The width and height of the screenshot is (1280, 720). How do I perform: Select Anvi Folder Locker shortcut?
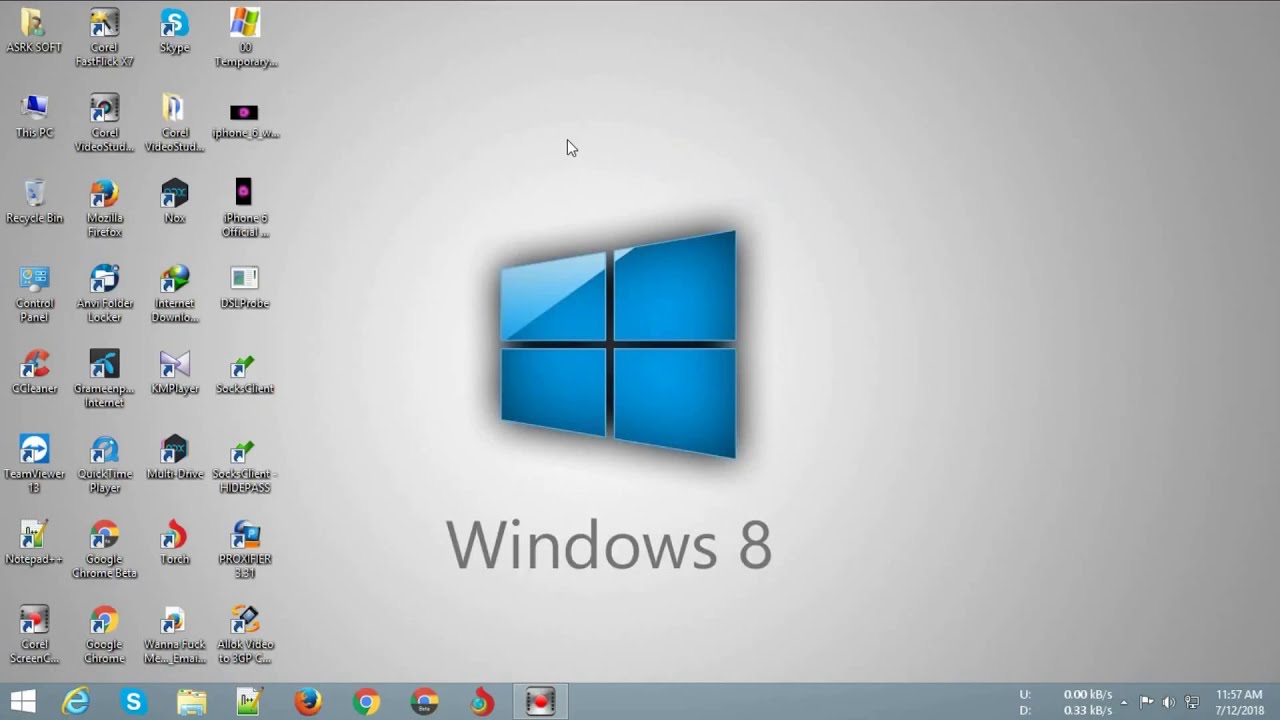coord(104,294)
